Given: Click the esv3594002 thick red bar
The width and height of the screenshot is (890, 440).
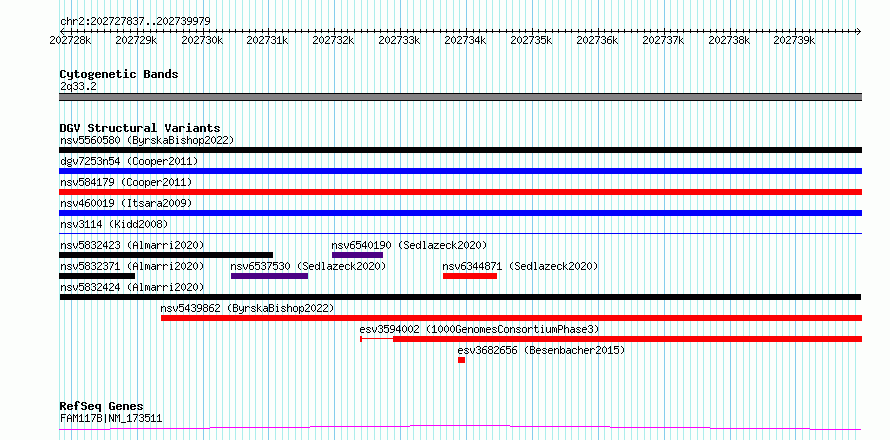Looking at the screenshot, I should [x=628, y=339].
